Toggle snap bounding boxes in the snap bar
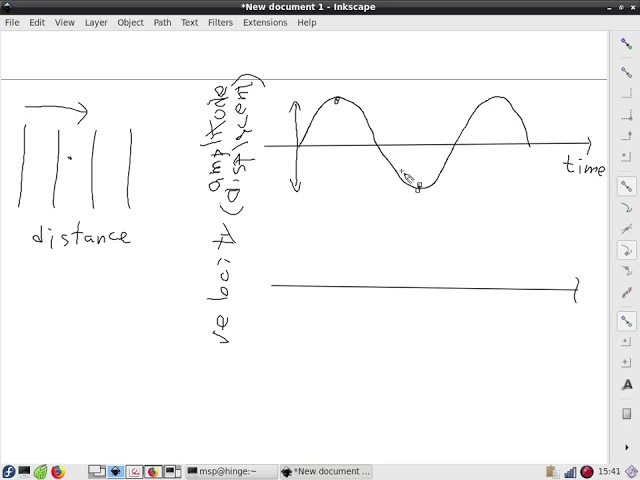Image resolution: width=640 pixels, height=480 pixels. [626, 73]
